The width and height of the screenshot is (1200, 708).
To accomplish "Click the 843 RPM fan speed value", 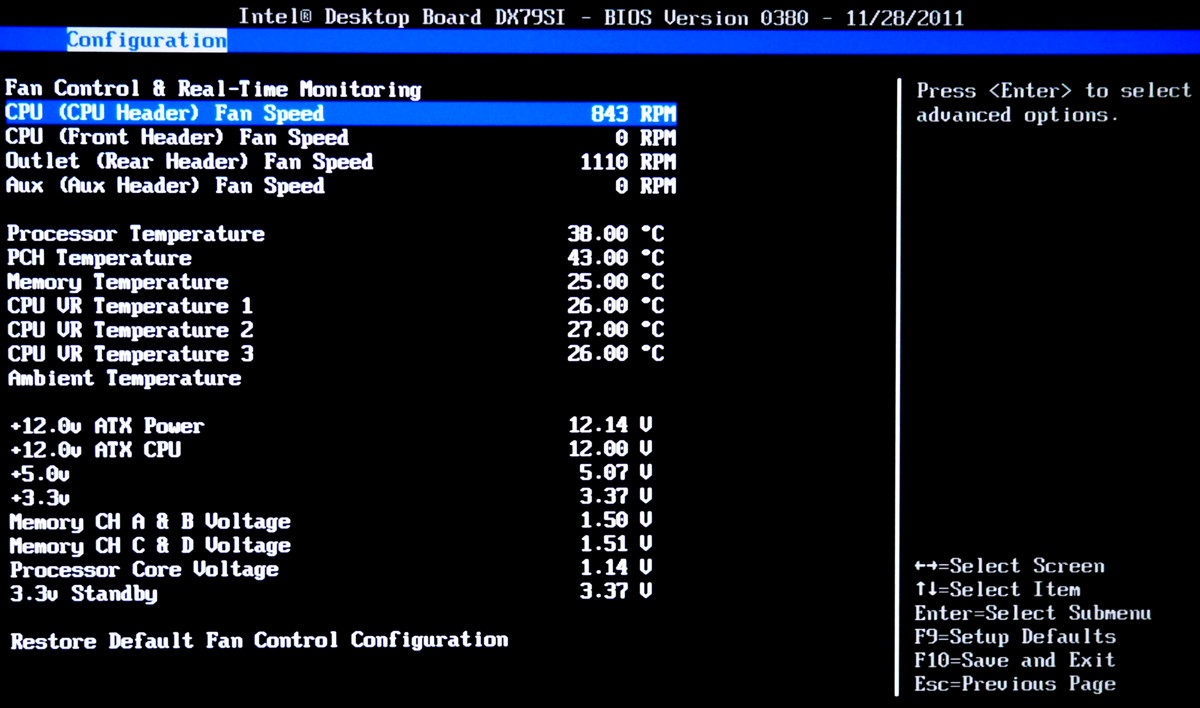I will pos(634,114).
